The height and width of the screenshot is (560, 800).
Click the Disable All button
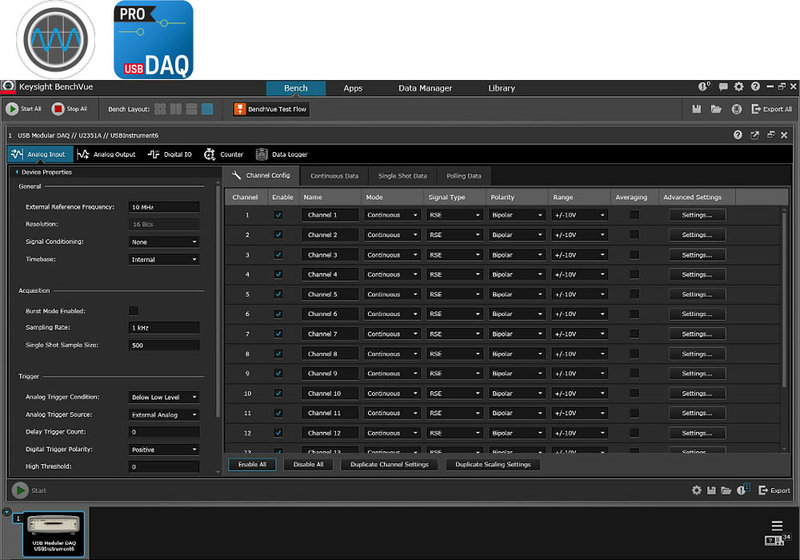[x=309, y=465]
